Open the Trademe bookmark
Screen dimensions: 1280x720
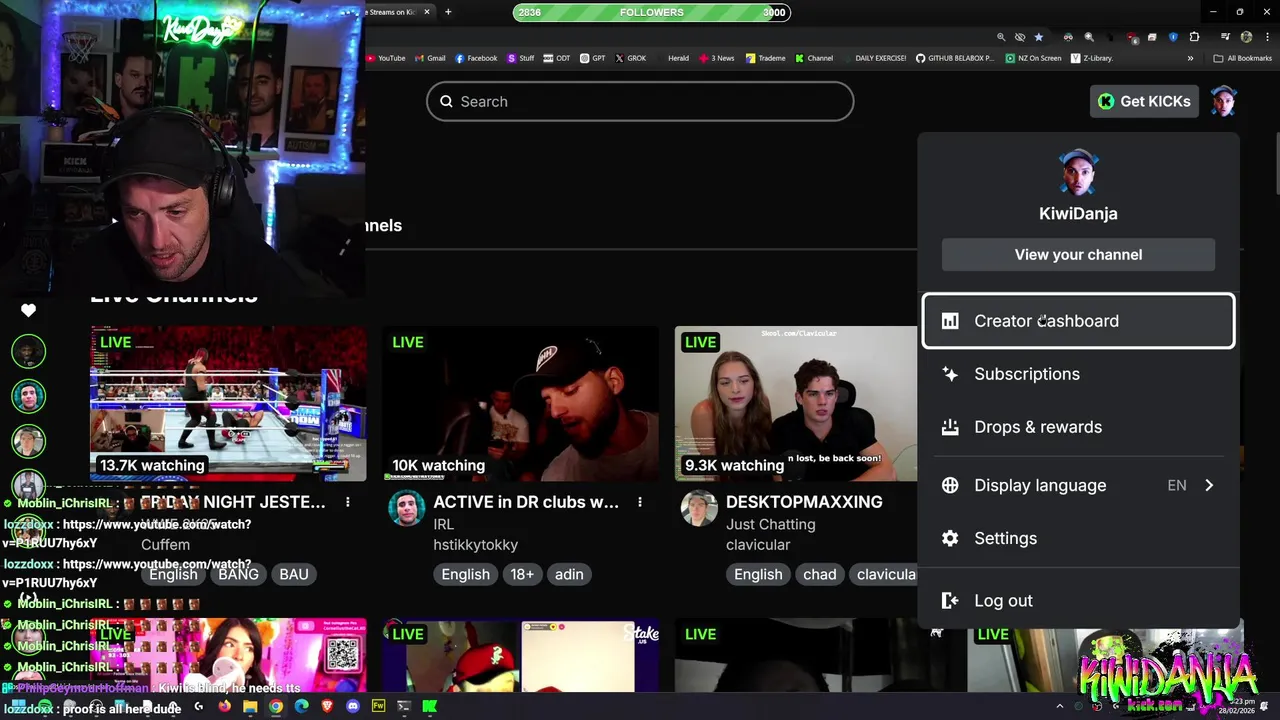point(765,58)
